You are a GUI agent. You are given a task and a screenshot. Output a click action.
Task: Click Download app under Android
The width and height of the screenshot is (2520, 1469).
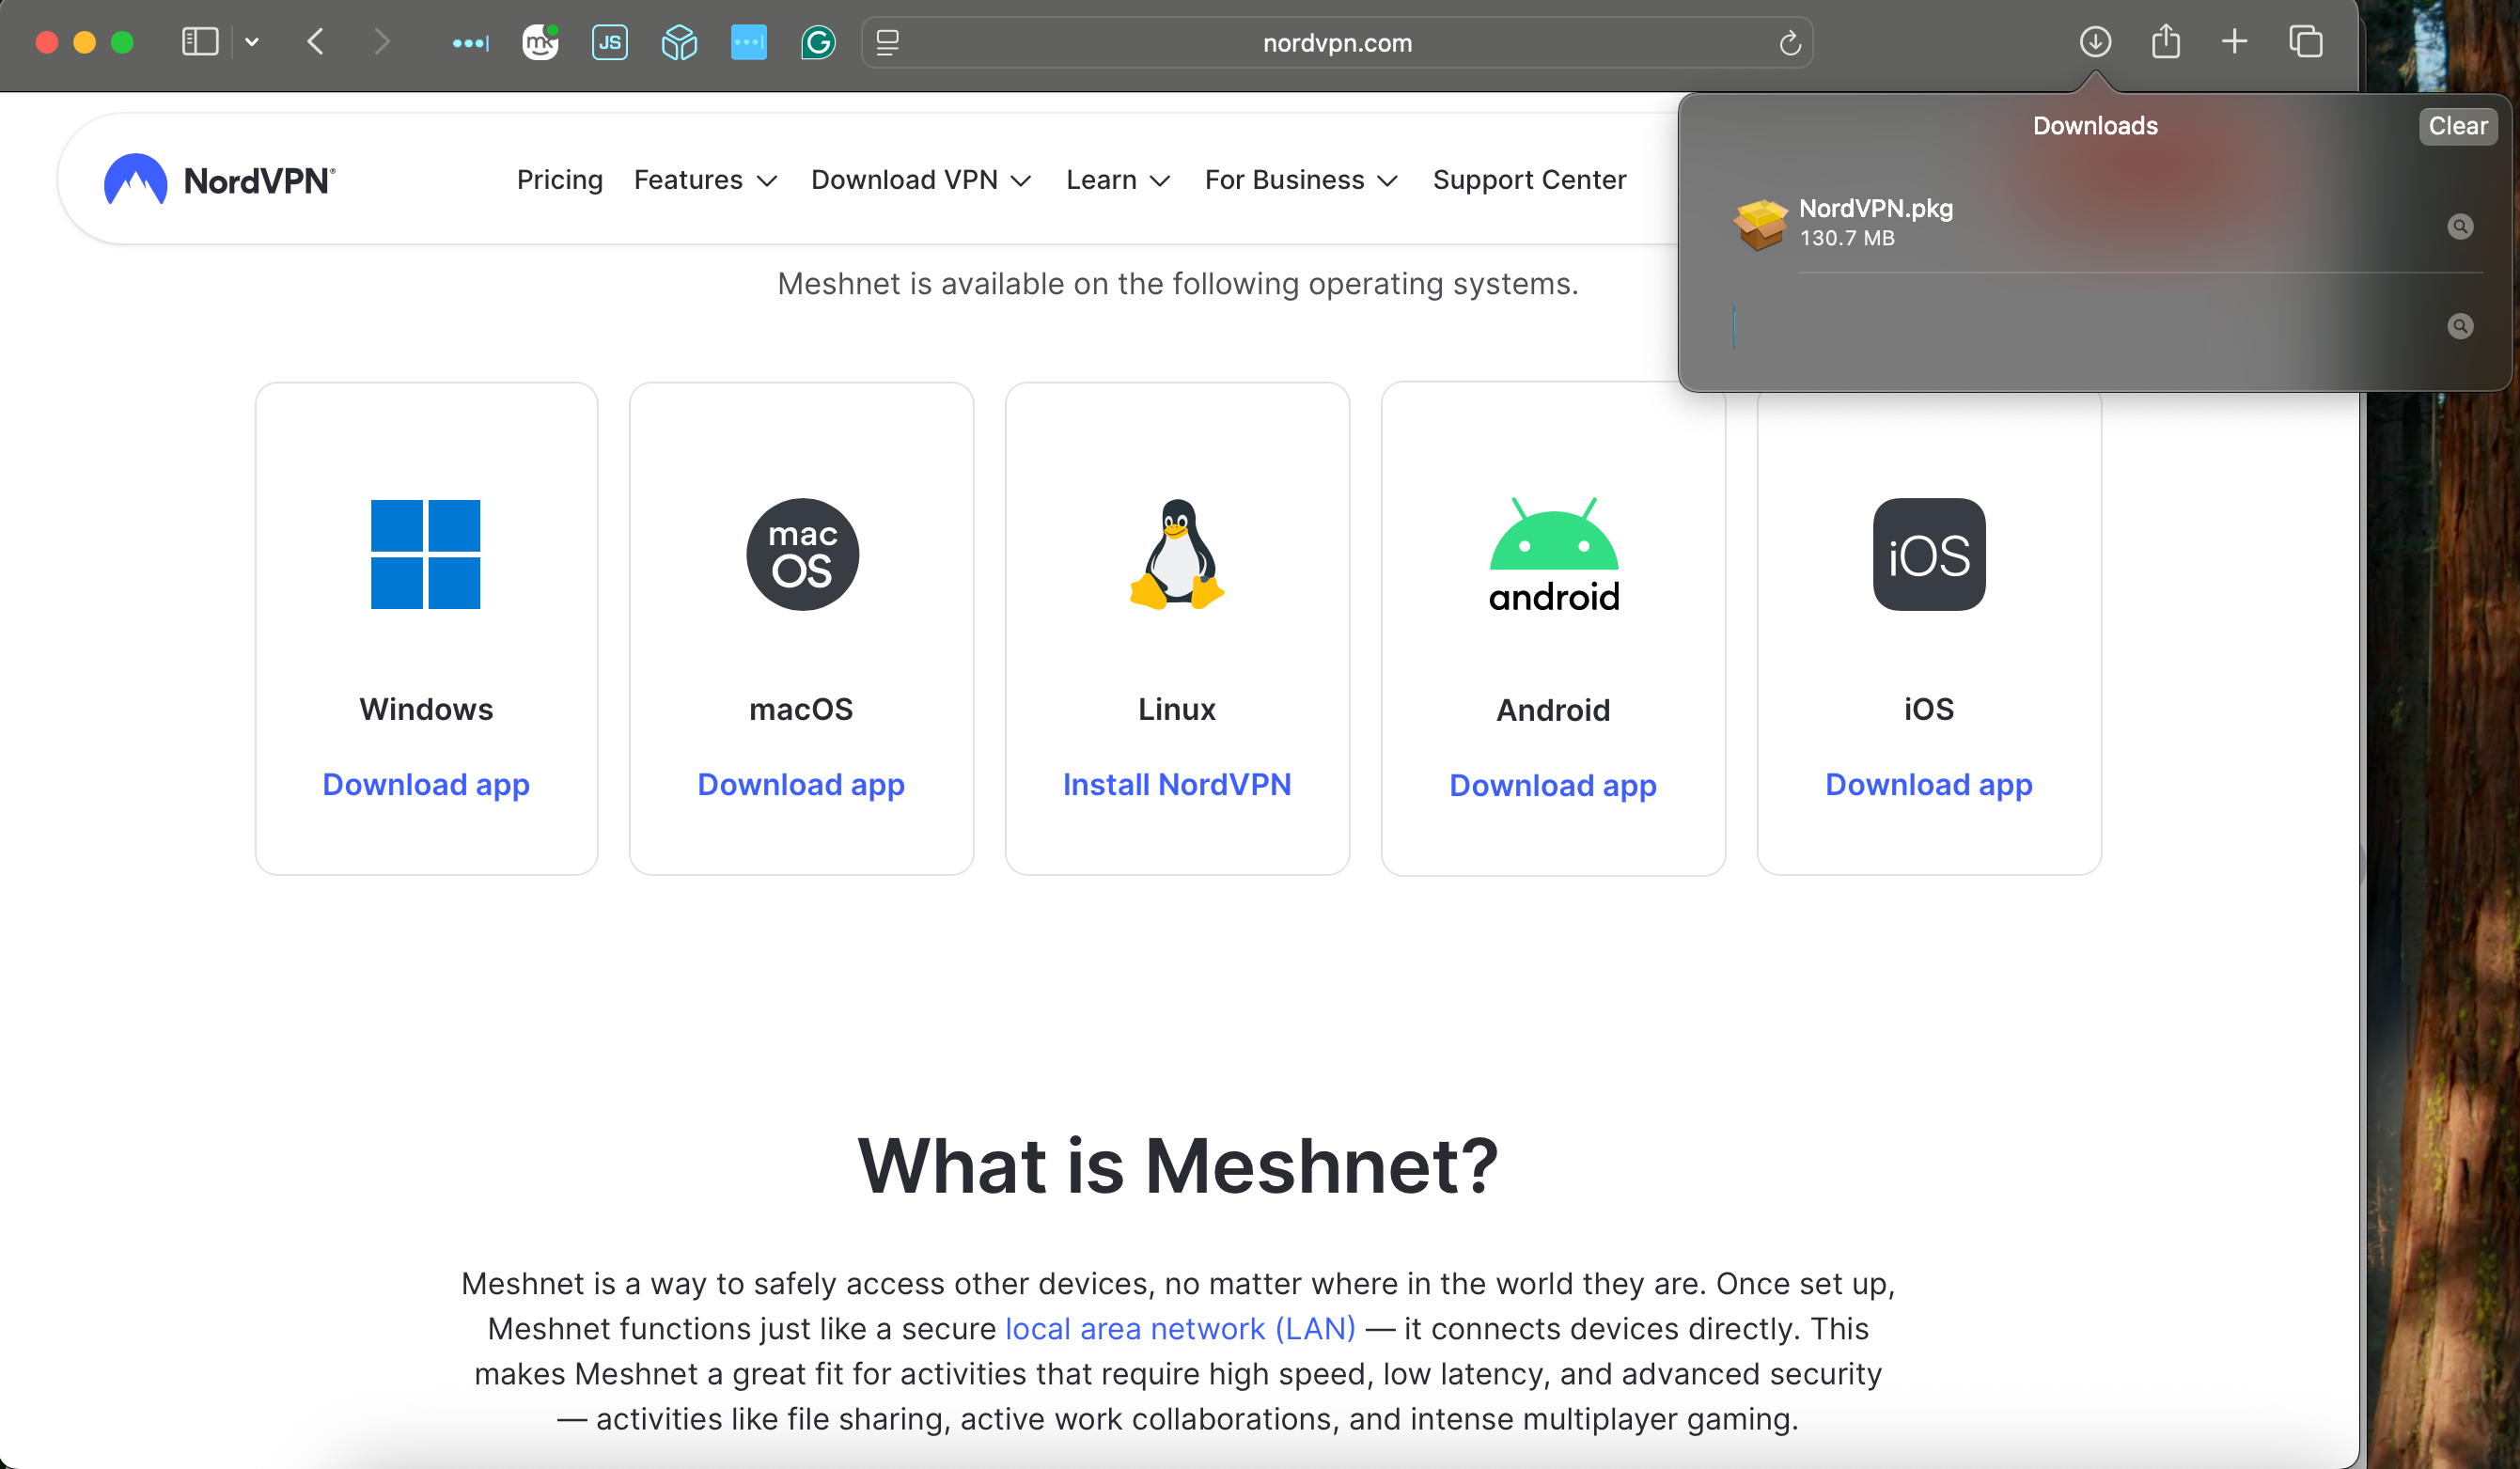[1553, 786]
